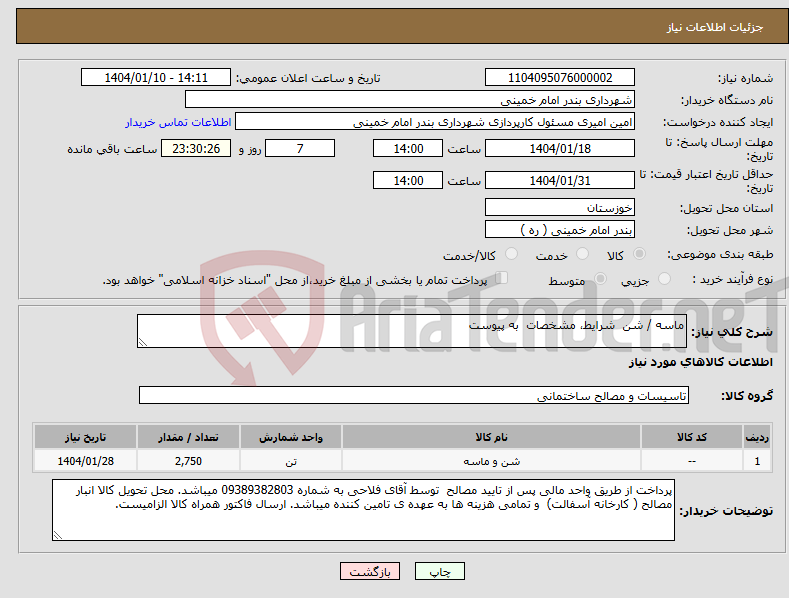Select the کالا/خدمت radio button

coord(511,254)
